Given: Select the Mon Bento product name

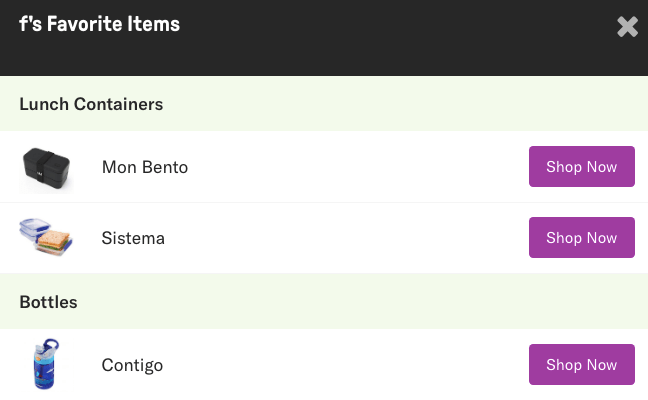Looking at the screenshot, I should point(145,167).
